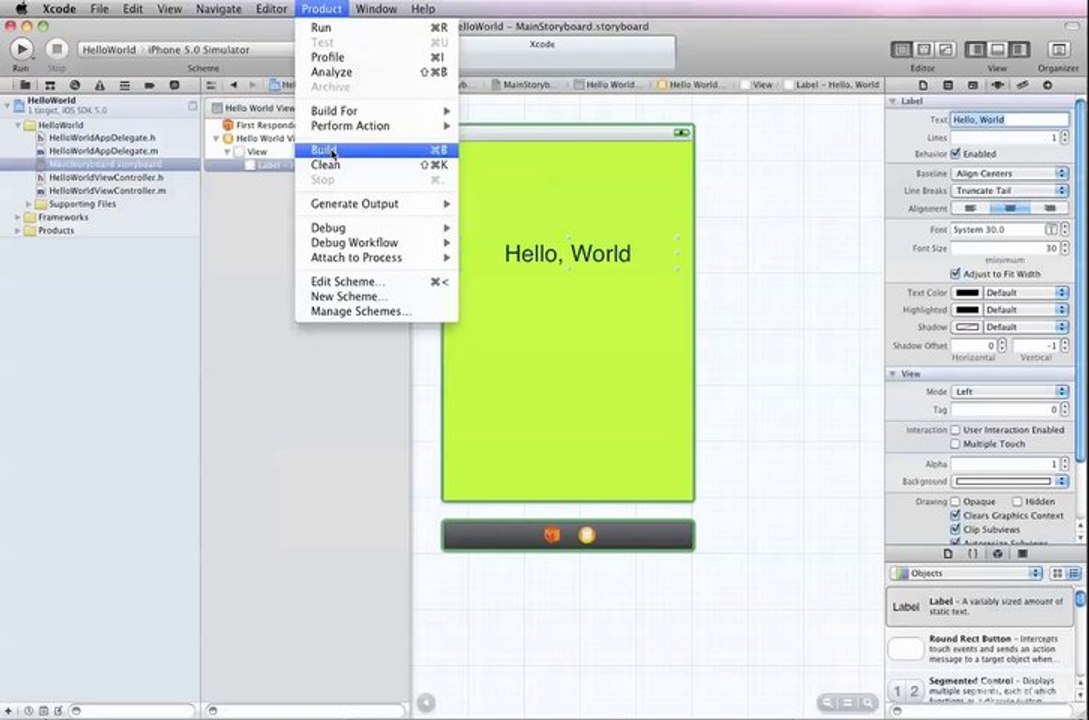Viewport: 1089px width, 720px height.
Task: Open the Line Breaks Truncate Tail dropdown
Action: [x=1009, y=190]
